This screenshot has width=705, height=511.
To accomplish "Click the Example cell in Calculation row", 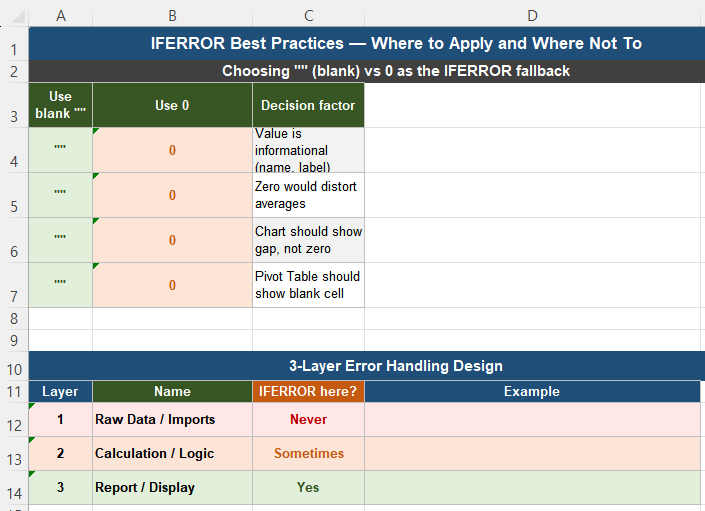I will point(532,453).
